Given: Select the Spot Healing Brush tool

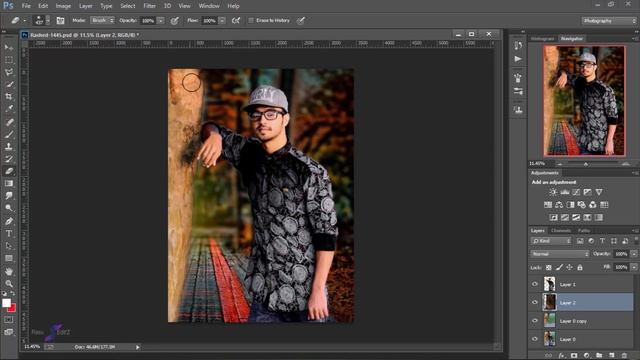Looking at the screenshot, I should pos(9,122).
